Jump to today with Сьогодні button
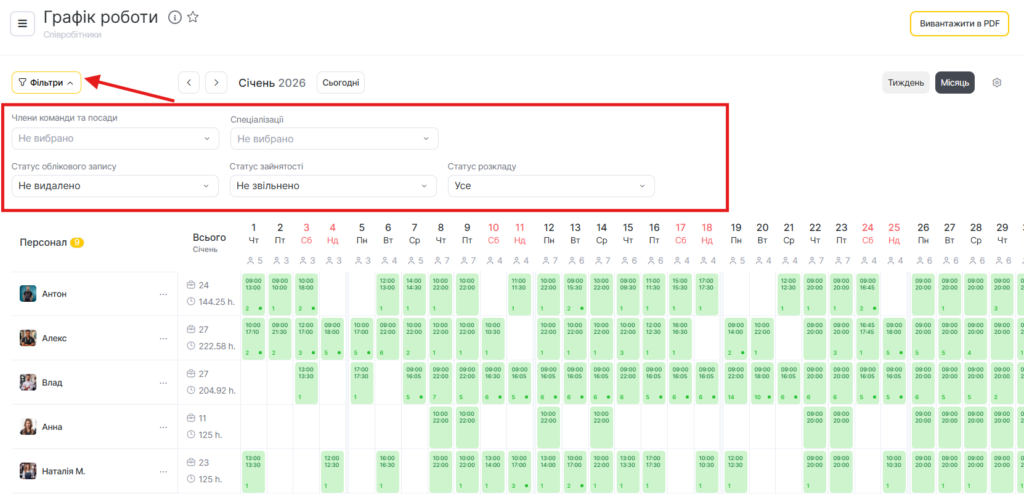This screenshot has height=494, width=1024. tap(340, 83)
